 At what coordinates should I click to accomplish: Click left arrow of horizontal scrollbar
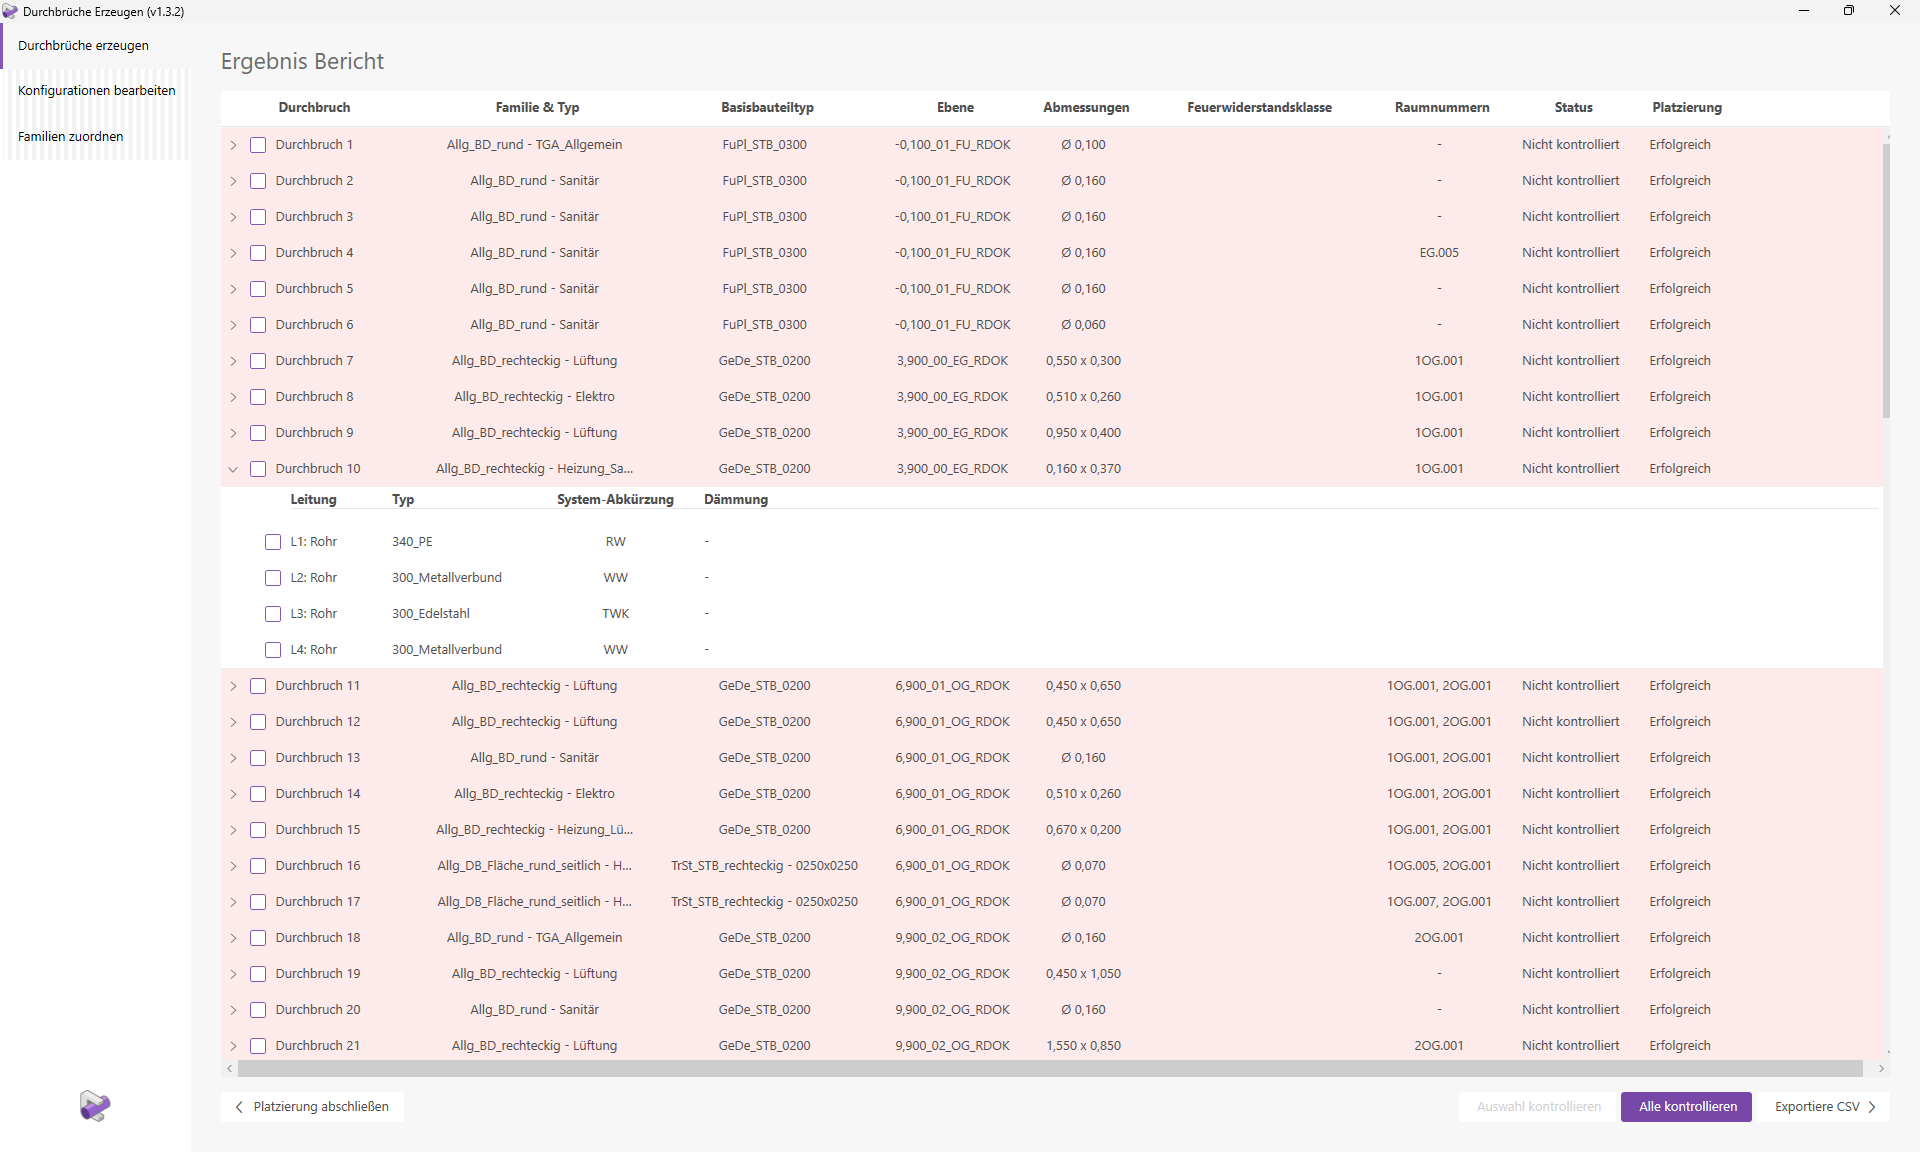[x=230, y=1069]
